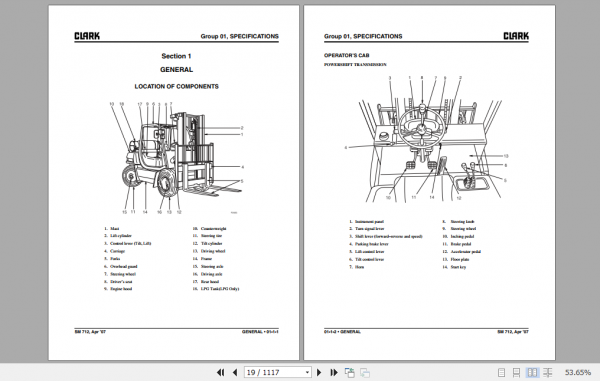Click list item '18. LPG Tank (LPG Only)'
The image size is (600, 381).
tap(216, 289)
